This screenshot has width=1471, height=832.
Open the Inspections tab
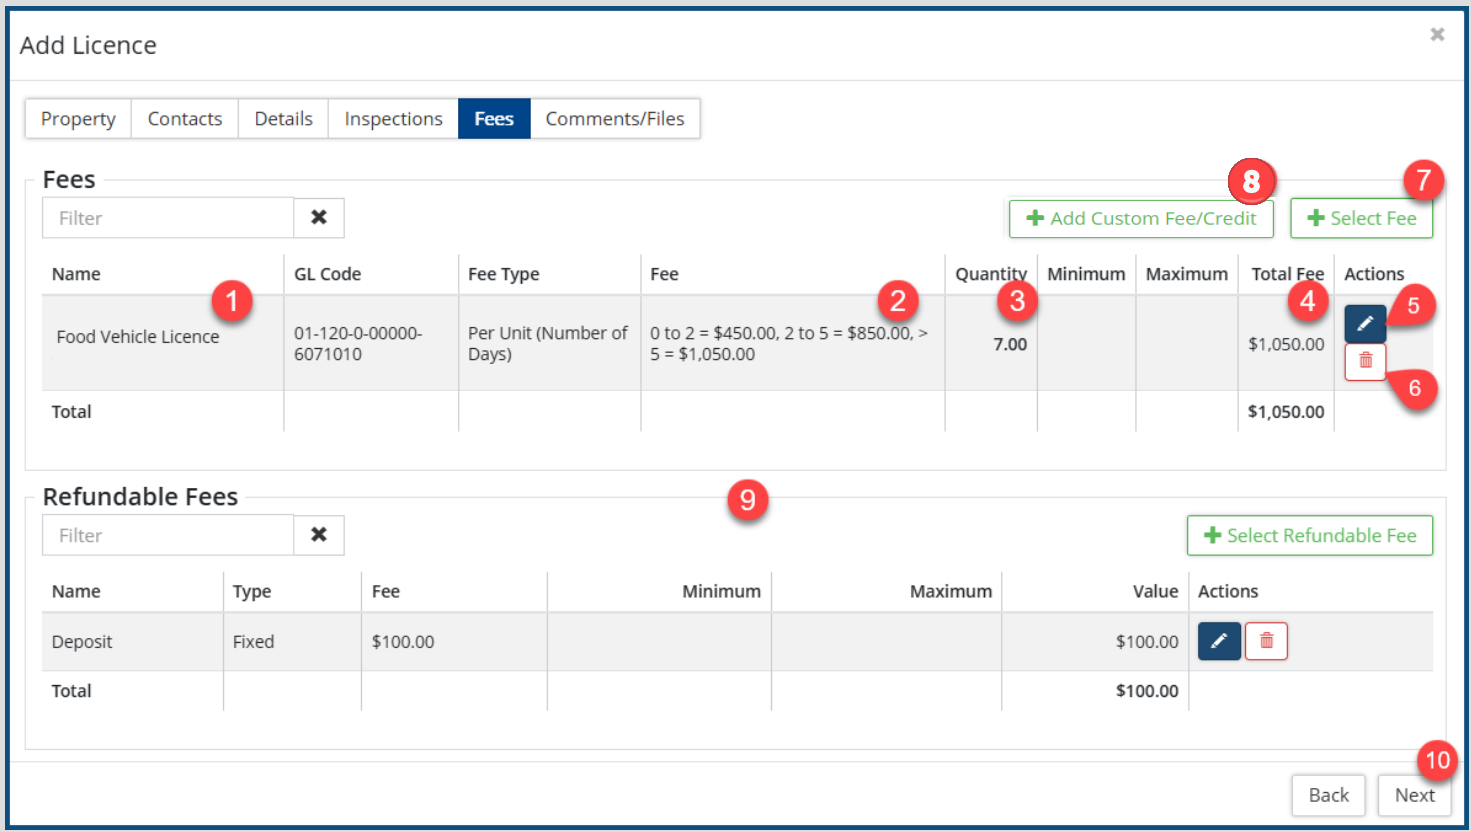point(393,119)
